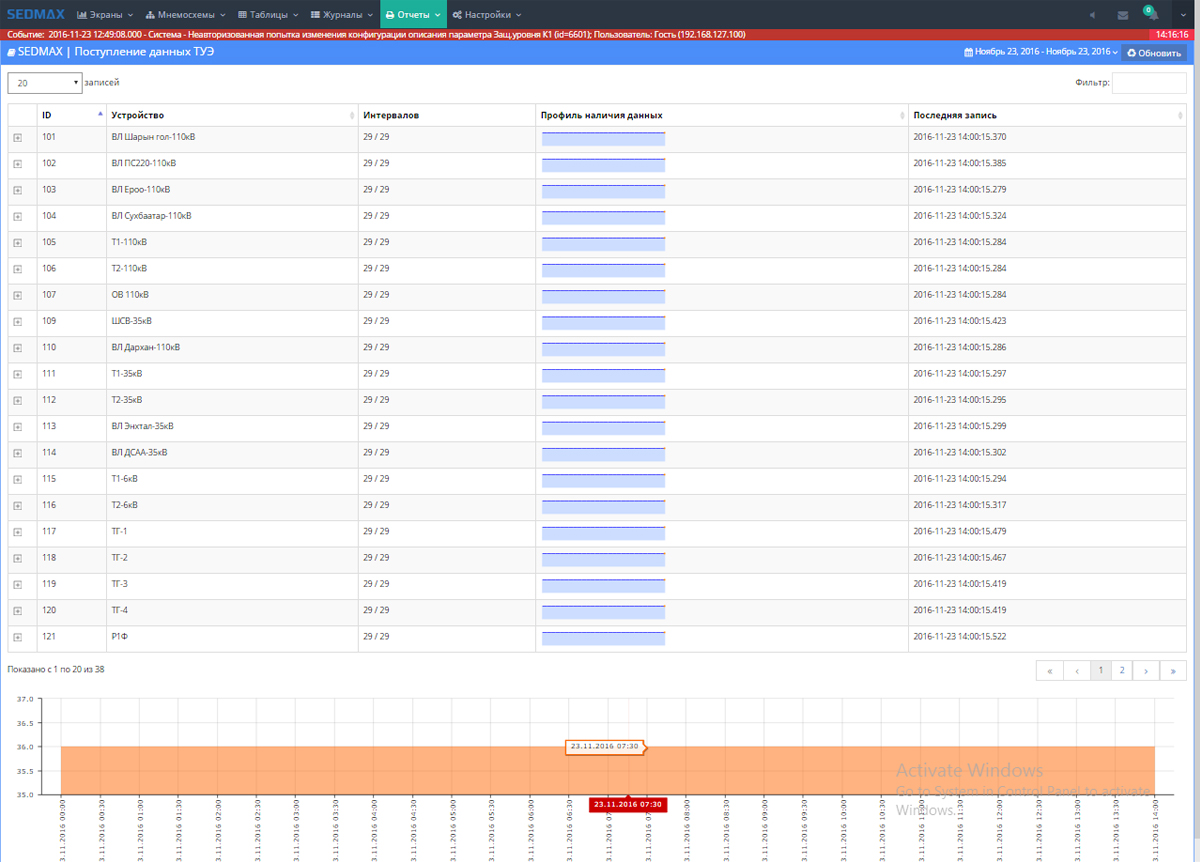Viewport: 1200px width, 862px height.
Task: Click the Обновить button
Action: [1153, 53]
